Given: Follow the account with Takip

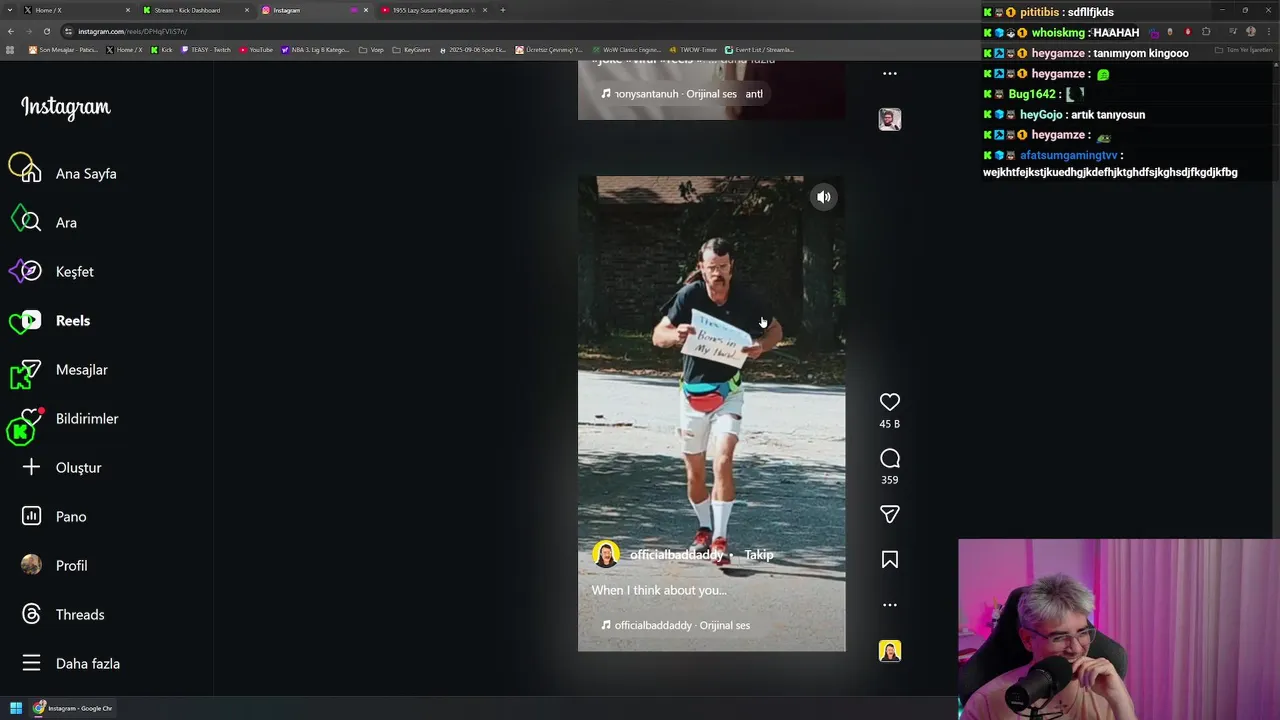Looking at the screenshot, I should (758, 555).
